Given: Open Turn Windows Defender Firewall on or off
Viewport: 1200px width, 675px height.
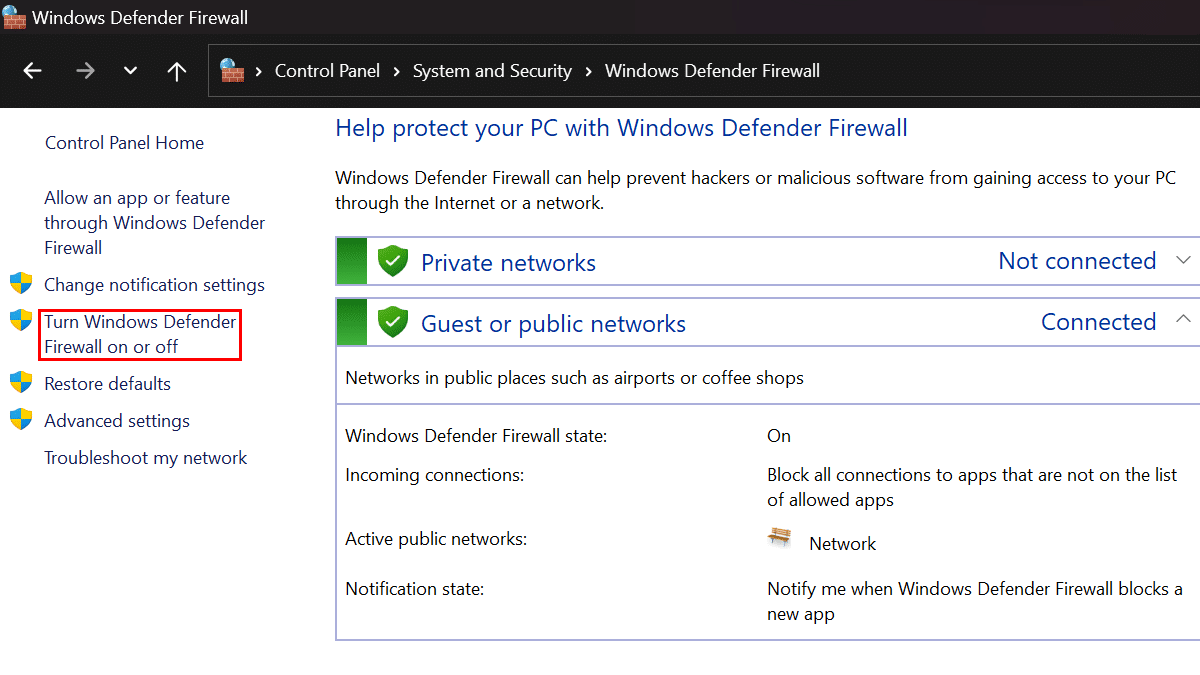Looking at the screenshot, I should 139,334.
